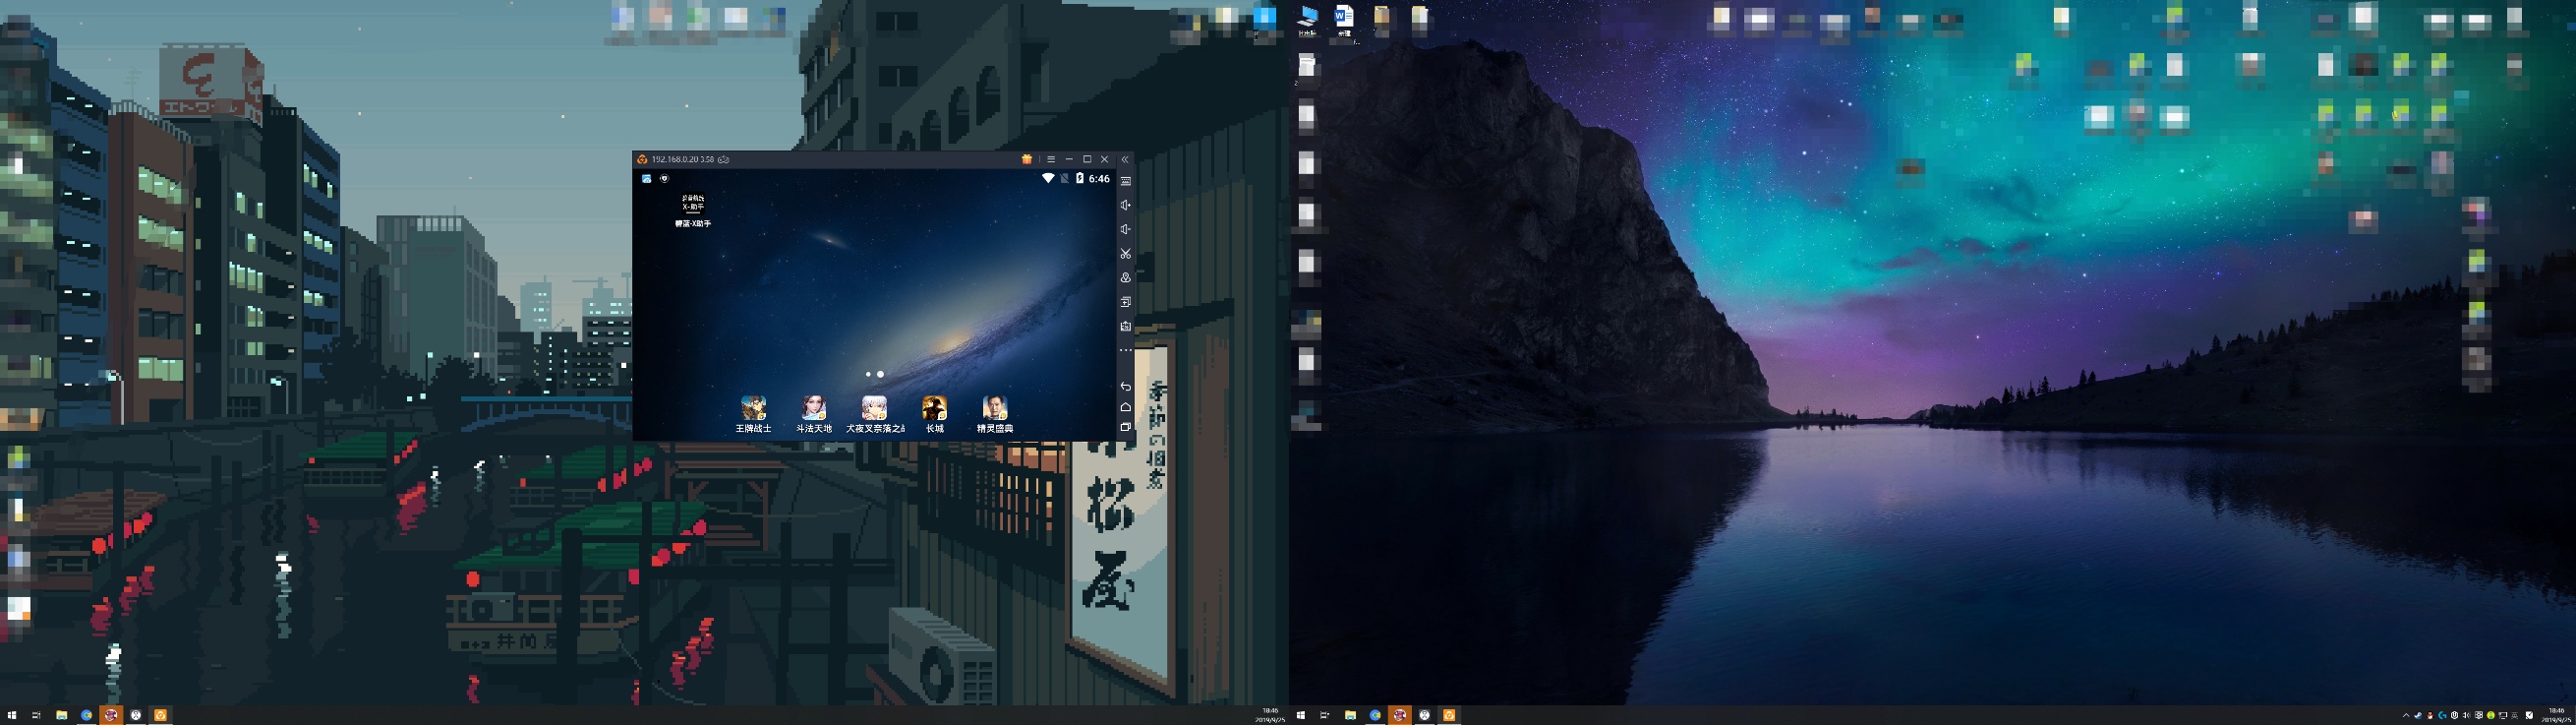Open the keyboard mapping icon in sidebar
Viewport: 2576px width, 725px height.
click(1125, 182)
